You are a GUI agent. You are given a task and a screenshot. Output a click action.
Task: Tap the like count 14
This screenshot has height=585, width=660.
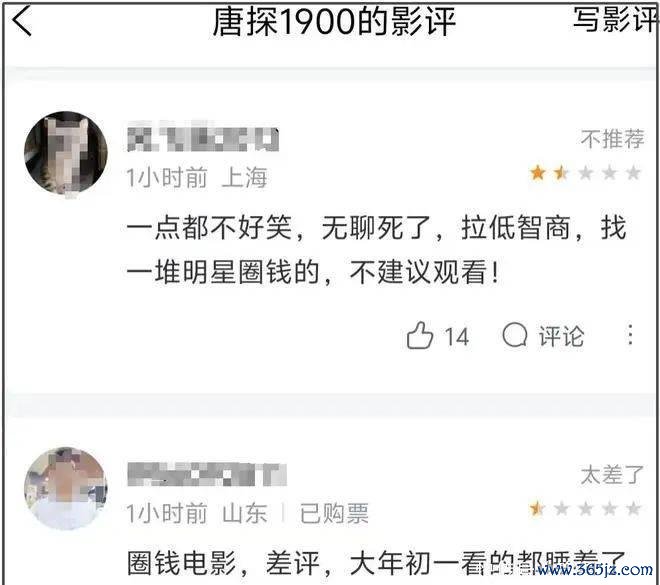[x=457, y=337]
